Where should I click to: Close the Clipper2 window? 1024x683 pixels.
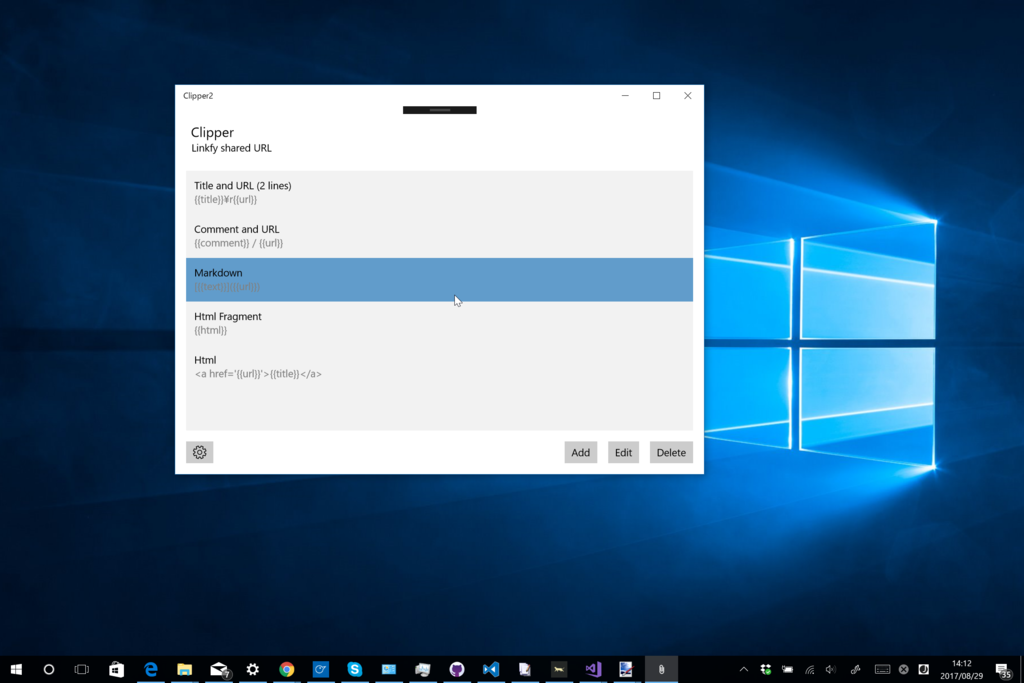click(688, 95)
